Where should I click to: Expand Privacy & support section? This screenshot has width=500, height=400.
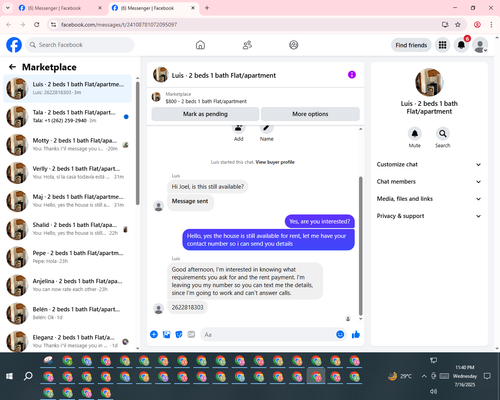point(429,216)
